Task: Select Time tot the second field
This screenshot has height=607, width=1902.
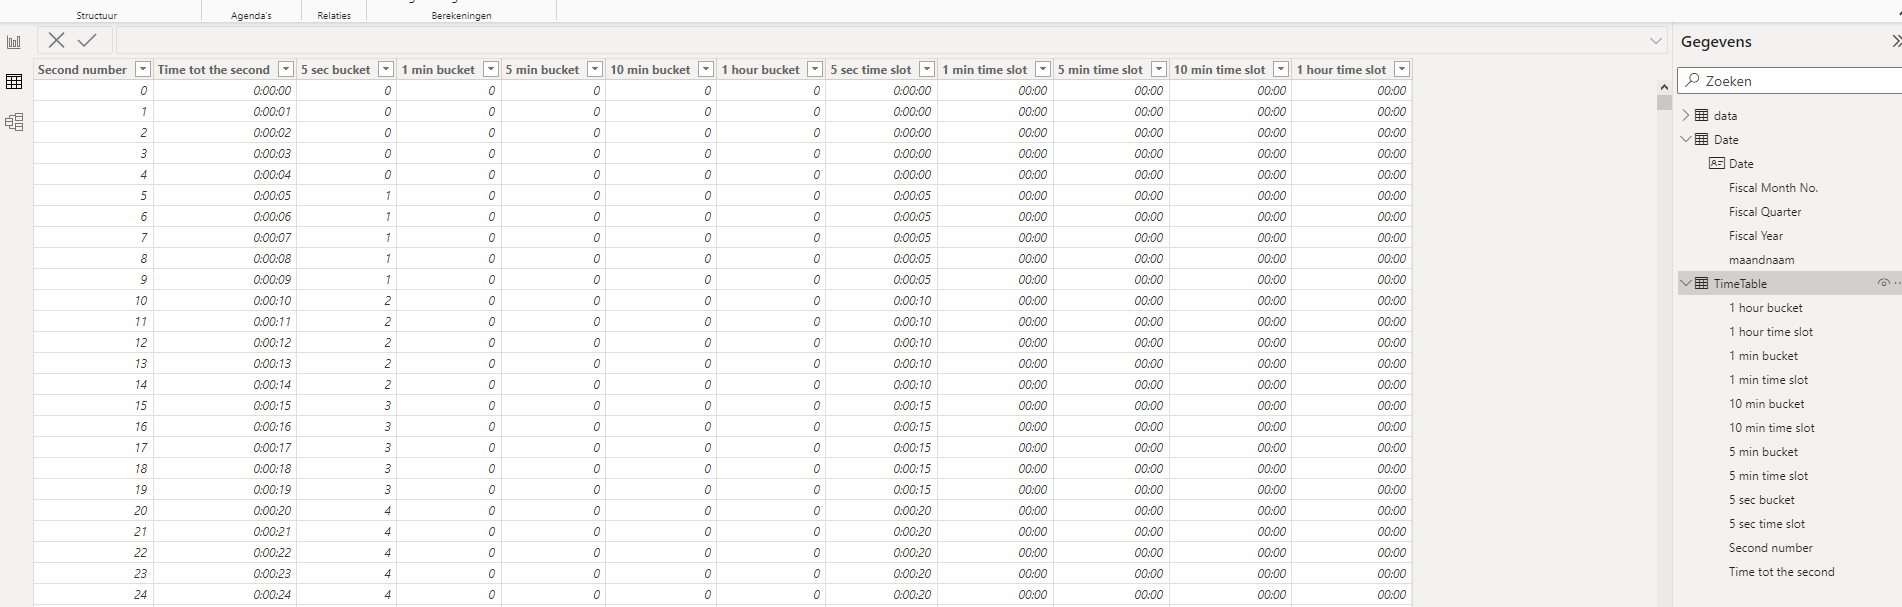Action: point(1782,572)
